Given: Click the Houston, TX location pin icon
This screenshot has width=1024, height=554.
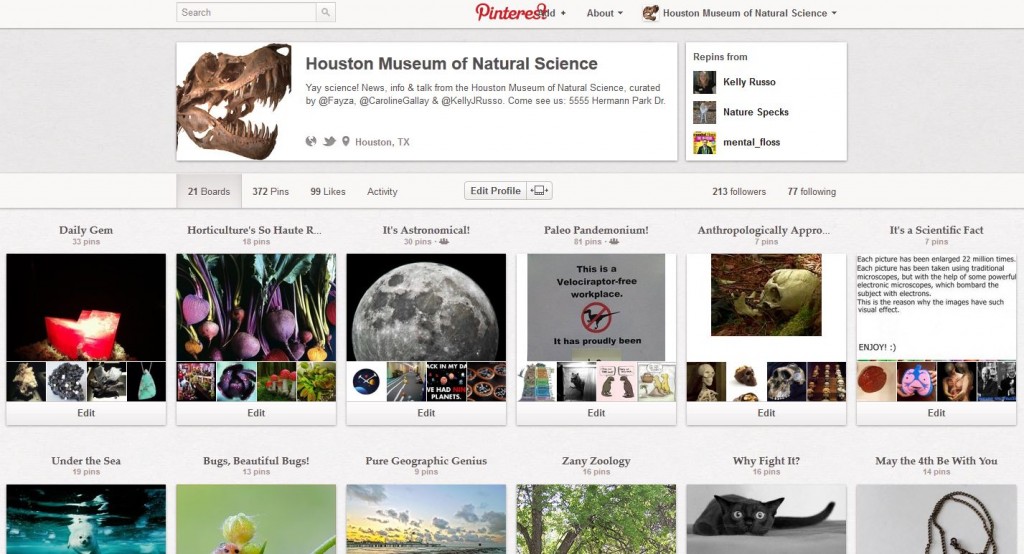Looking at the screenshot, I should (x=346, y=142).
